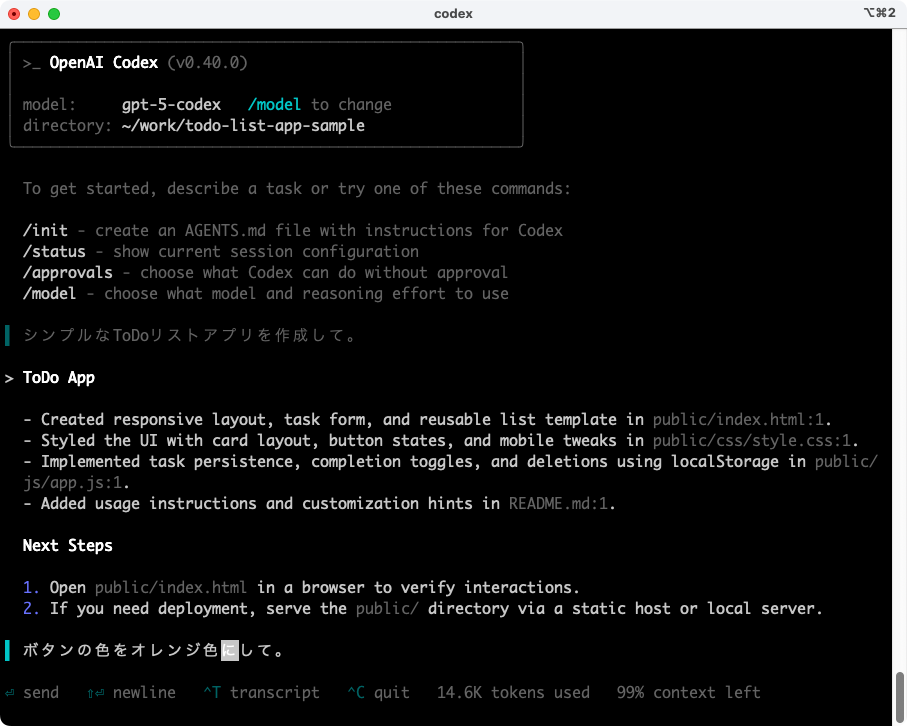The image size is (907, 726).
Task: Click the 'OpenAI Codex' header text
Action: coord(104,62)
